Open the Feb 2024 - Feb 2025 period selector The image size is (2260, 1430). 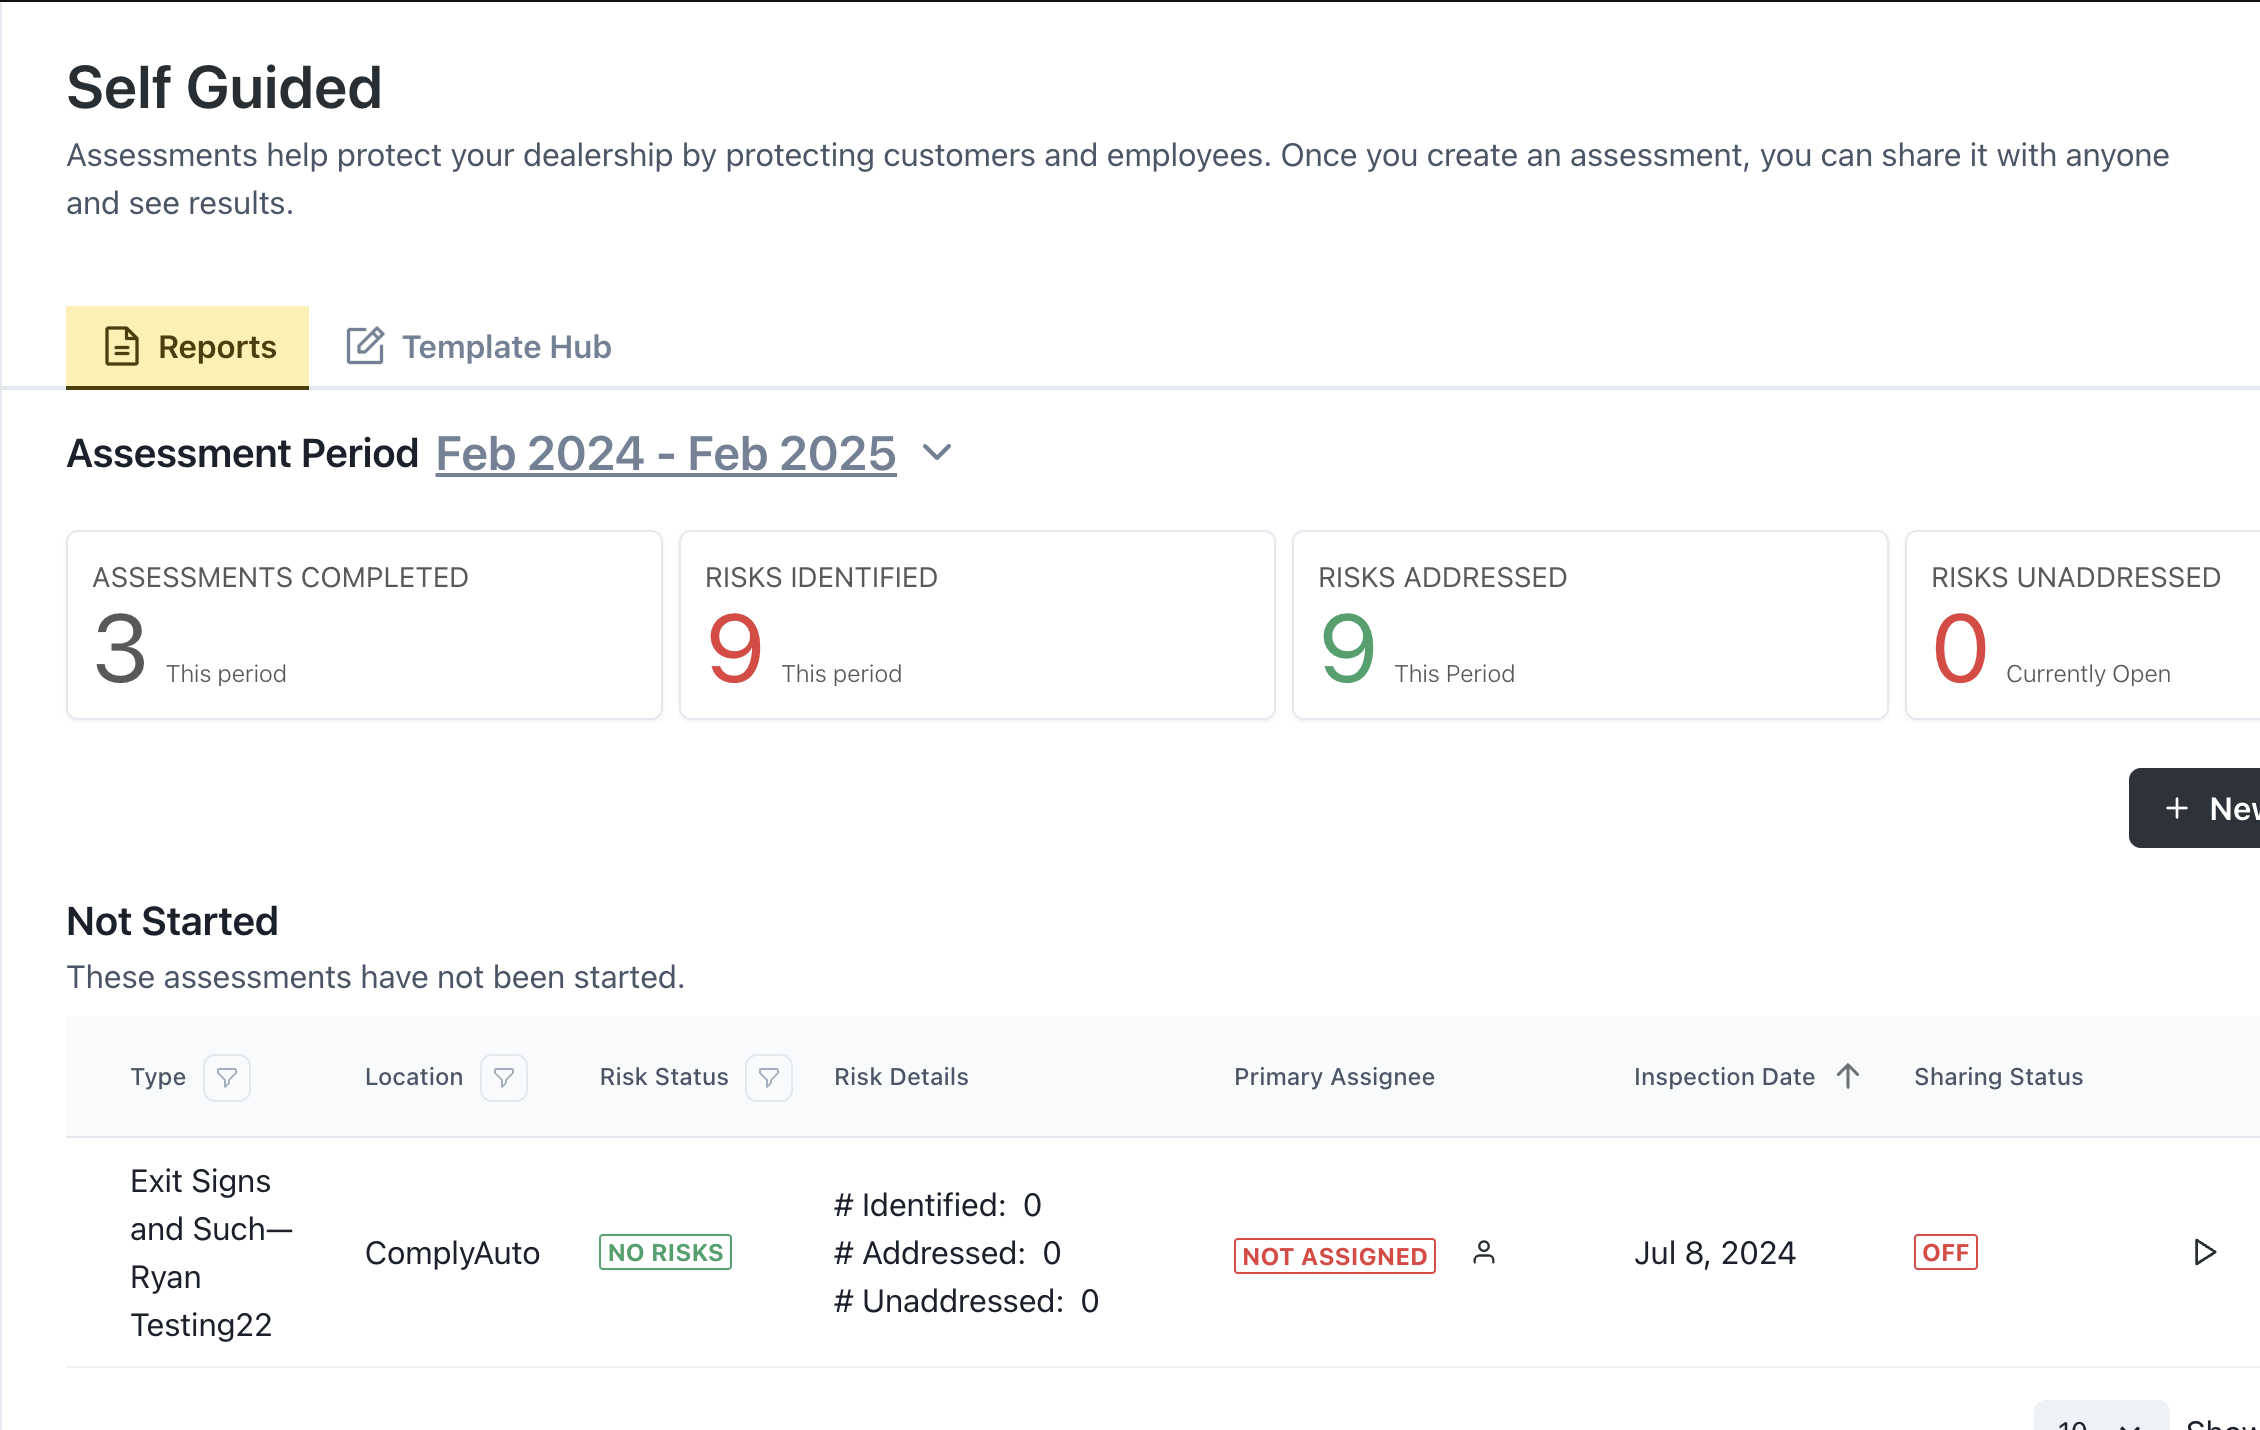coord(666,453)
